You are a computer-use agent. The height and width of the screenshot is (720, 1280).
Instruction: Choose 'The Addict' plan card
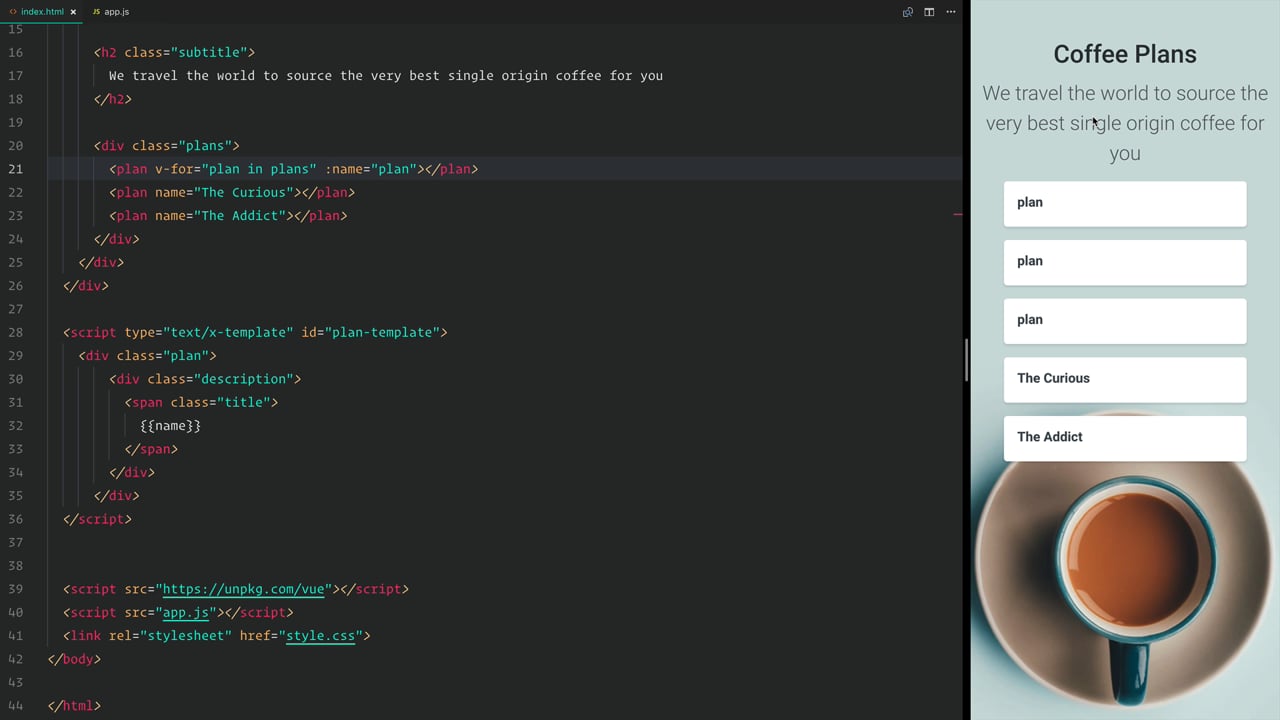(1125, 439)
